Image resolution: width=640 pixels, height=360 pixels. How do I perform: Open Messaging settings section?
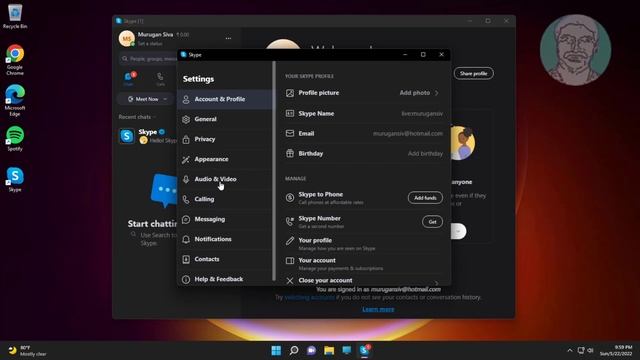pos(224,219)
